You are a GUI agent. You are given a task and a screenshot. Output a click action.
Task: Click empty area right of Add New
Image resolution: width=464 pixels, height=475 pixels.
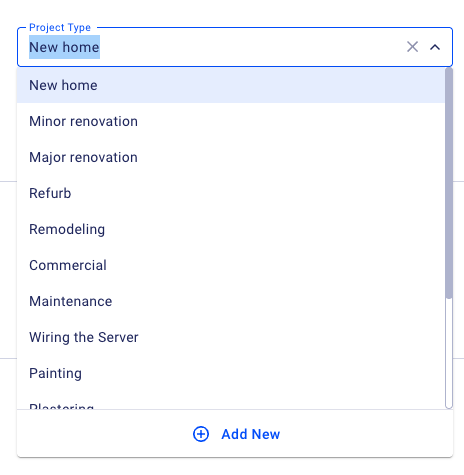point(367,434)
